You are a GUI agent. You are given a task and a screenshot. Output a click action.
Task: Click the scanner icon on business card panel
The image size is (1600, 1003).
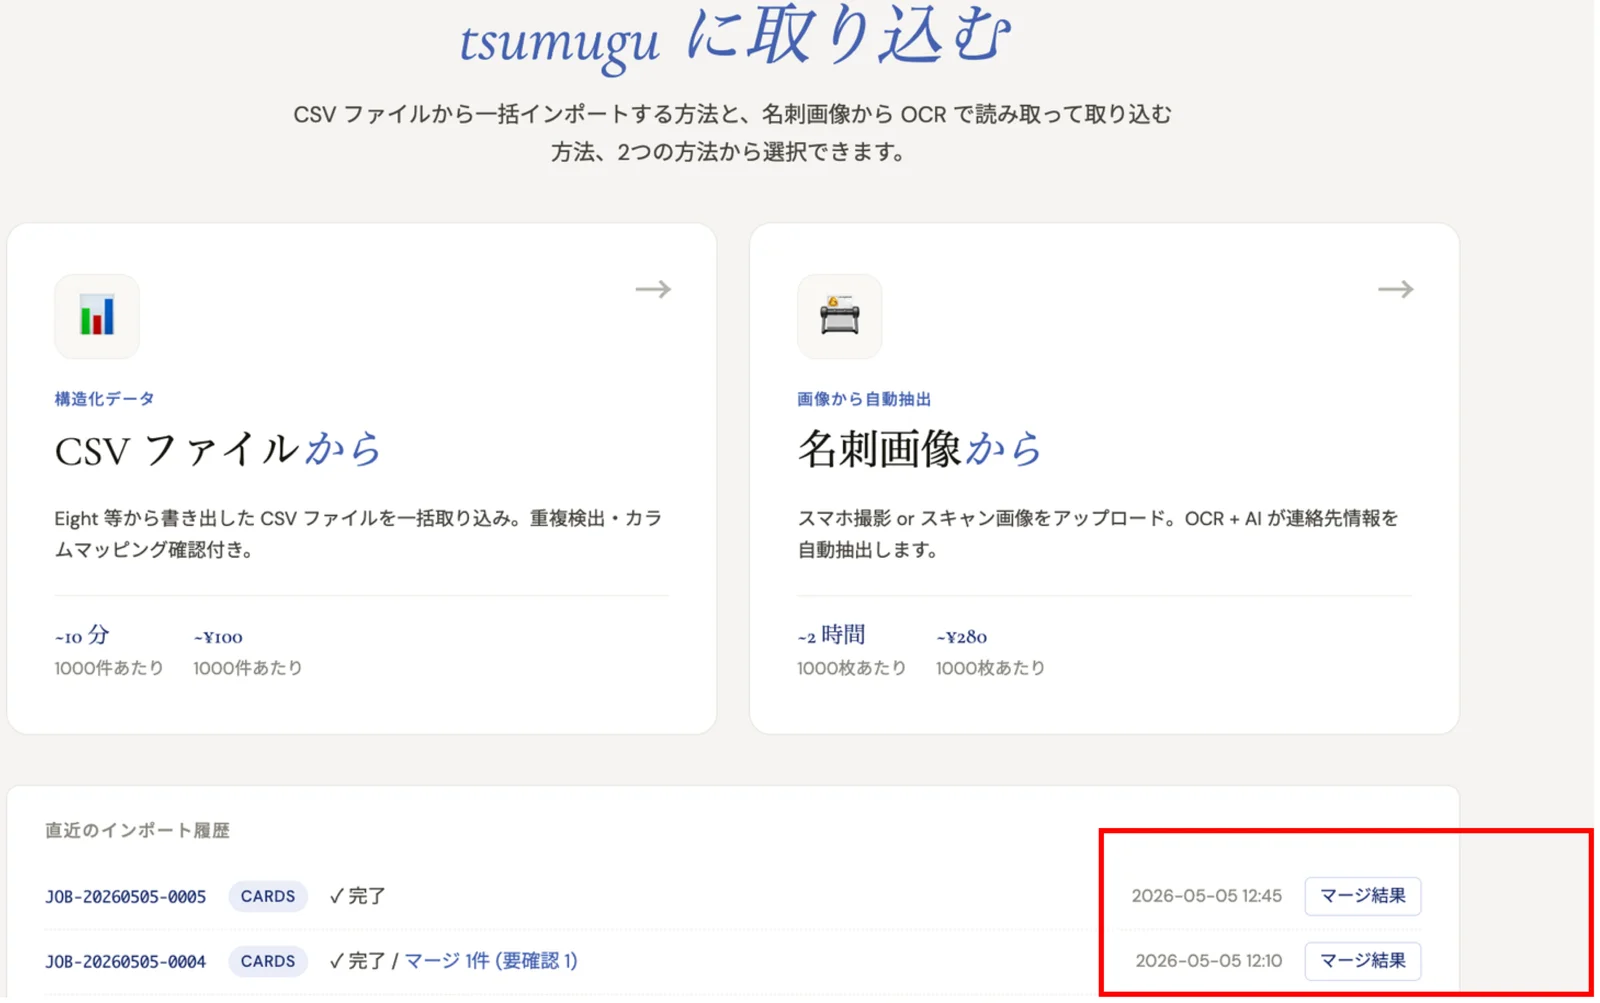[x=839, y=316]
